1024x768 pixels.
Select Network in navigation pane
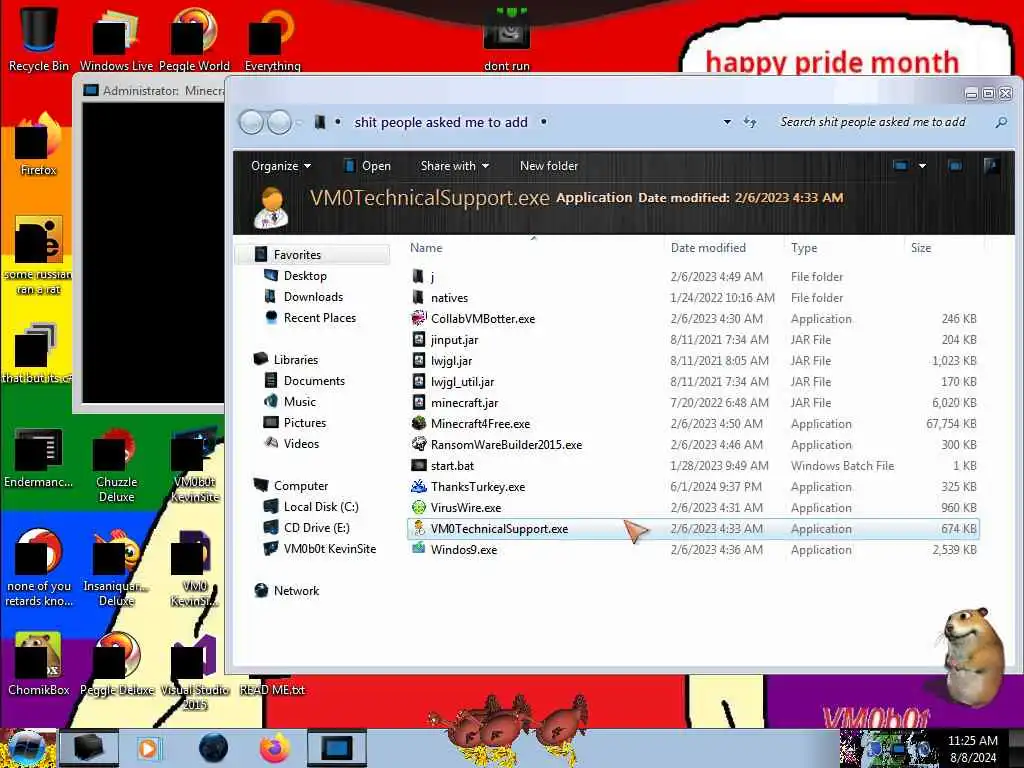point(296,590)
